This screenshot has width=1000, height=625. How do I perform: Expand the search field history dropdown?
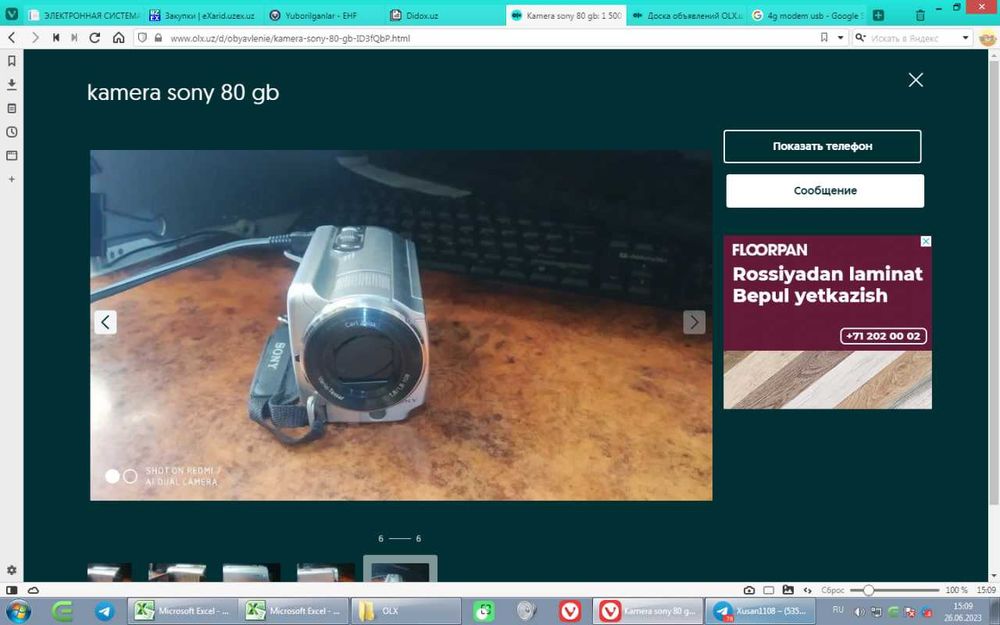(965, 38)
